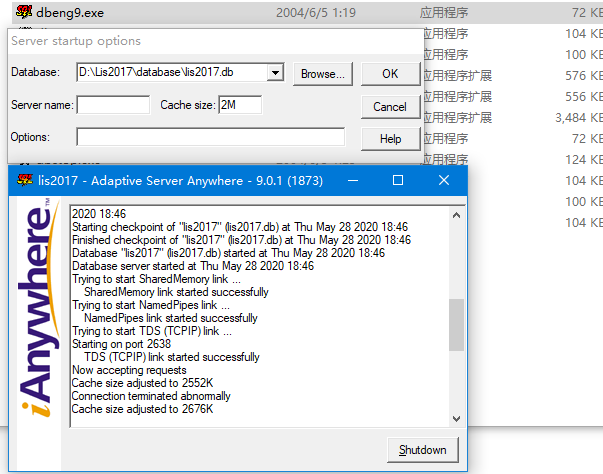Click the 576 KB file size cell

coord(584,76)
